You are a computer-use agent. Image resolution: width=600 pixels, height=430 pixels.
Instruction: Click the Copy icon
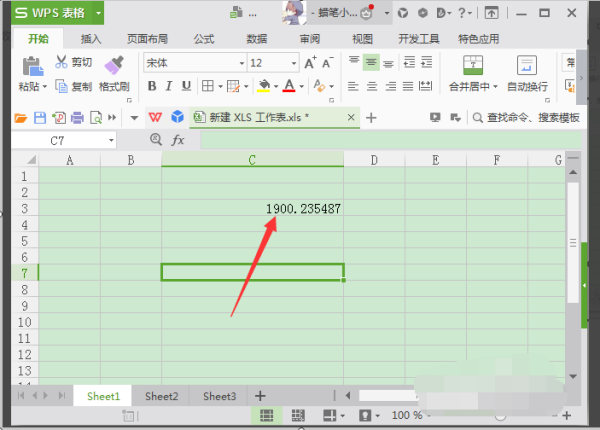61,86
